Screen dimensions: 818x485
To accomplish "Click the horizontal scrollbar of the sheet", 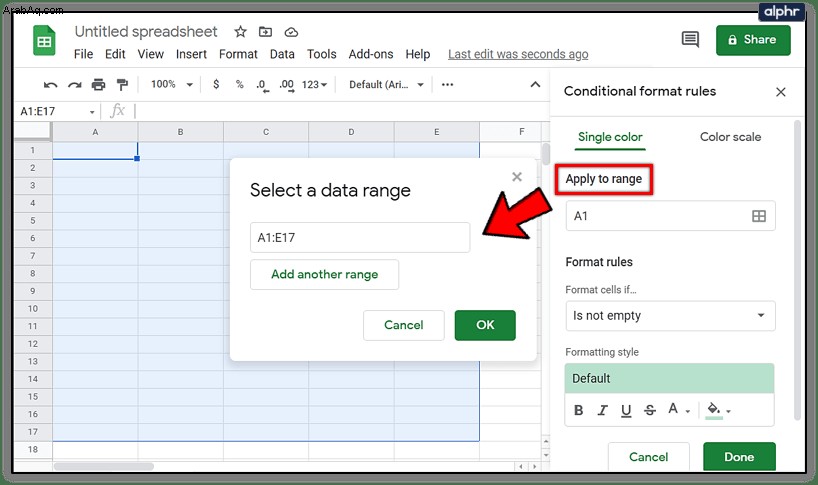I will point(104,466).
